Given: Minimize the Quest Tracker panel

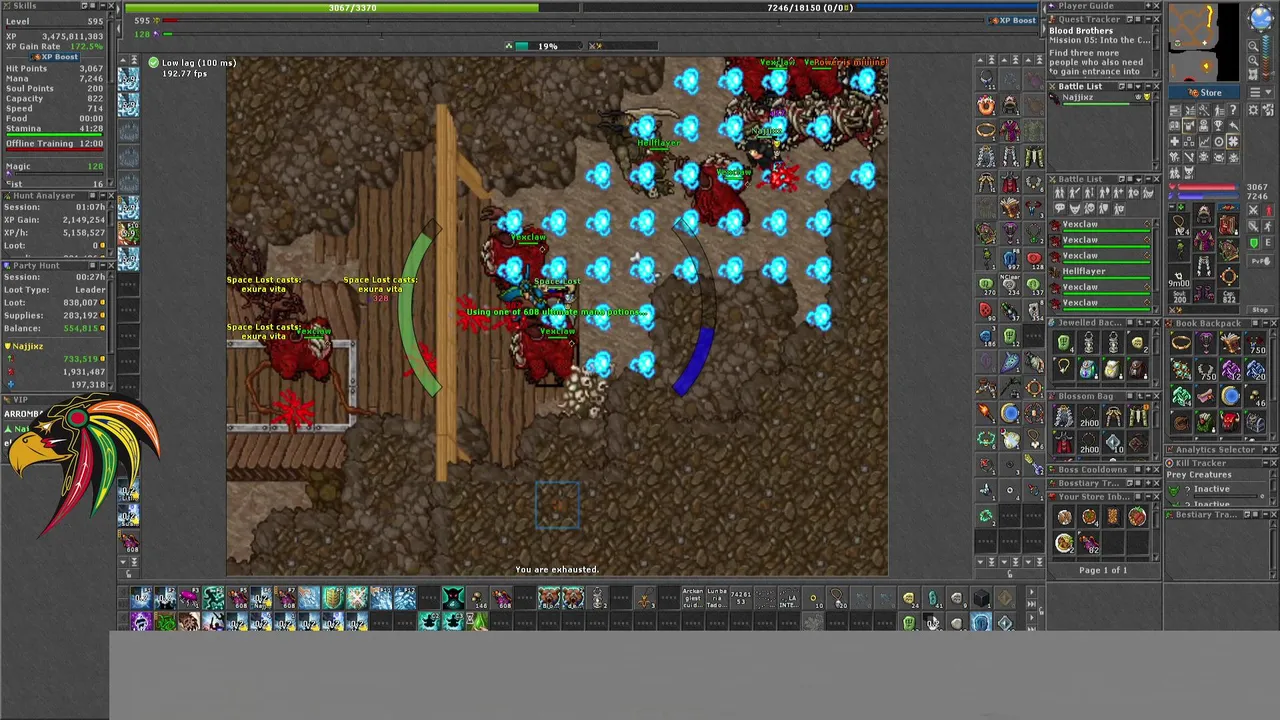Looking at the screenshot, I should [1148, 19].
